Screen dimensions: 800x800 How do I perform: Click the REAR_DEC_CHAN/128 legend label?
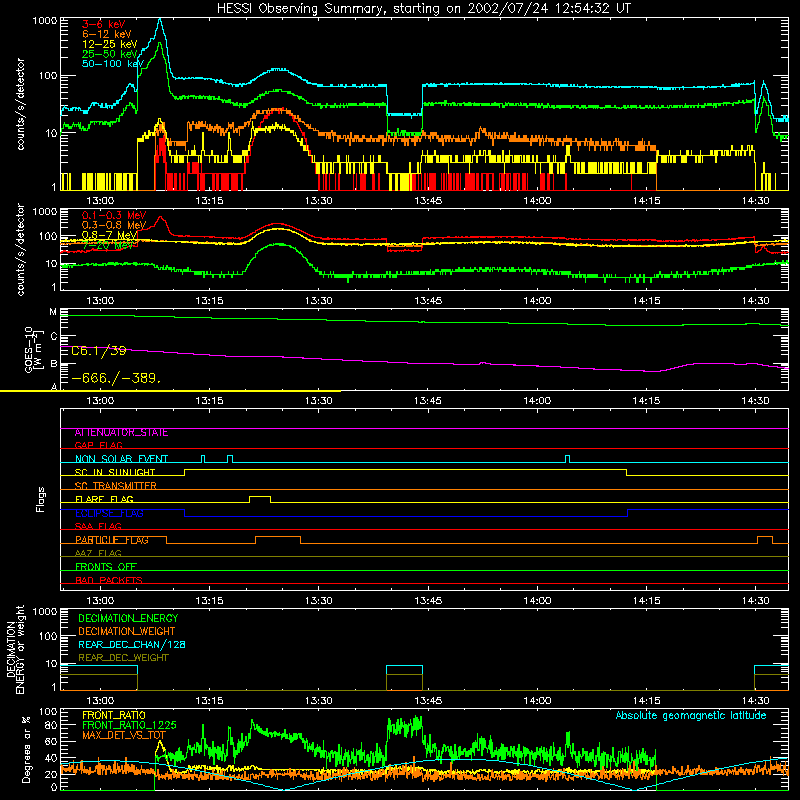coord(132,644)
